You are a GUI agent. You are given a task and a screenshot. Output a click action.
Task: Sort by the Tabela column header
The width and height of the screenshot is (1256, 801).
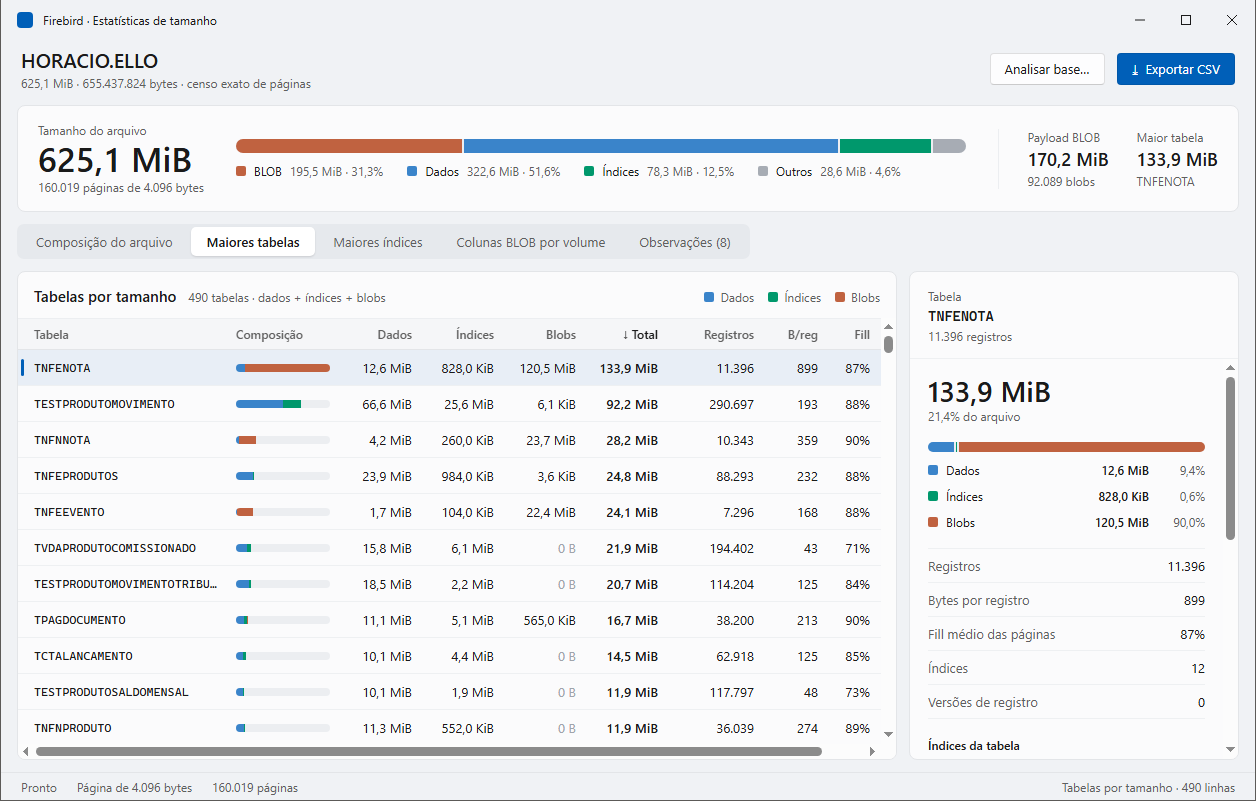(x=51, y=335)
